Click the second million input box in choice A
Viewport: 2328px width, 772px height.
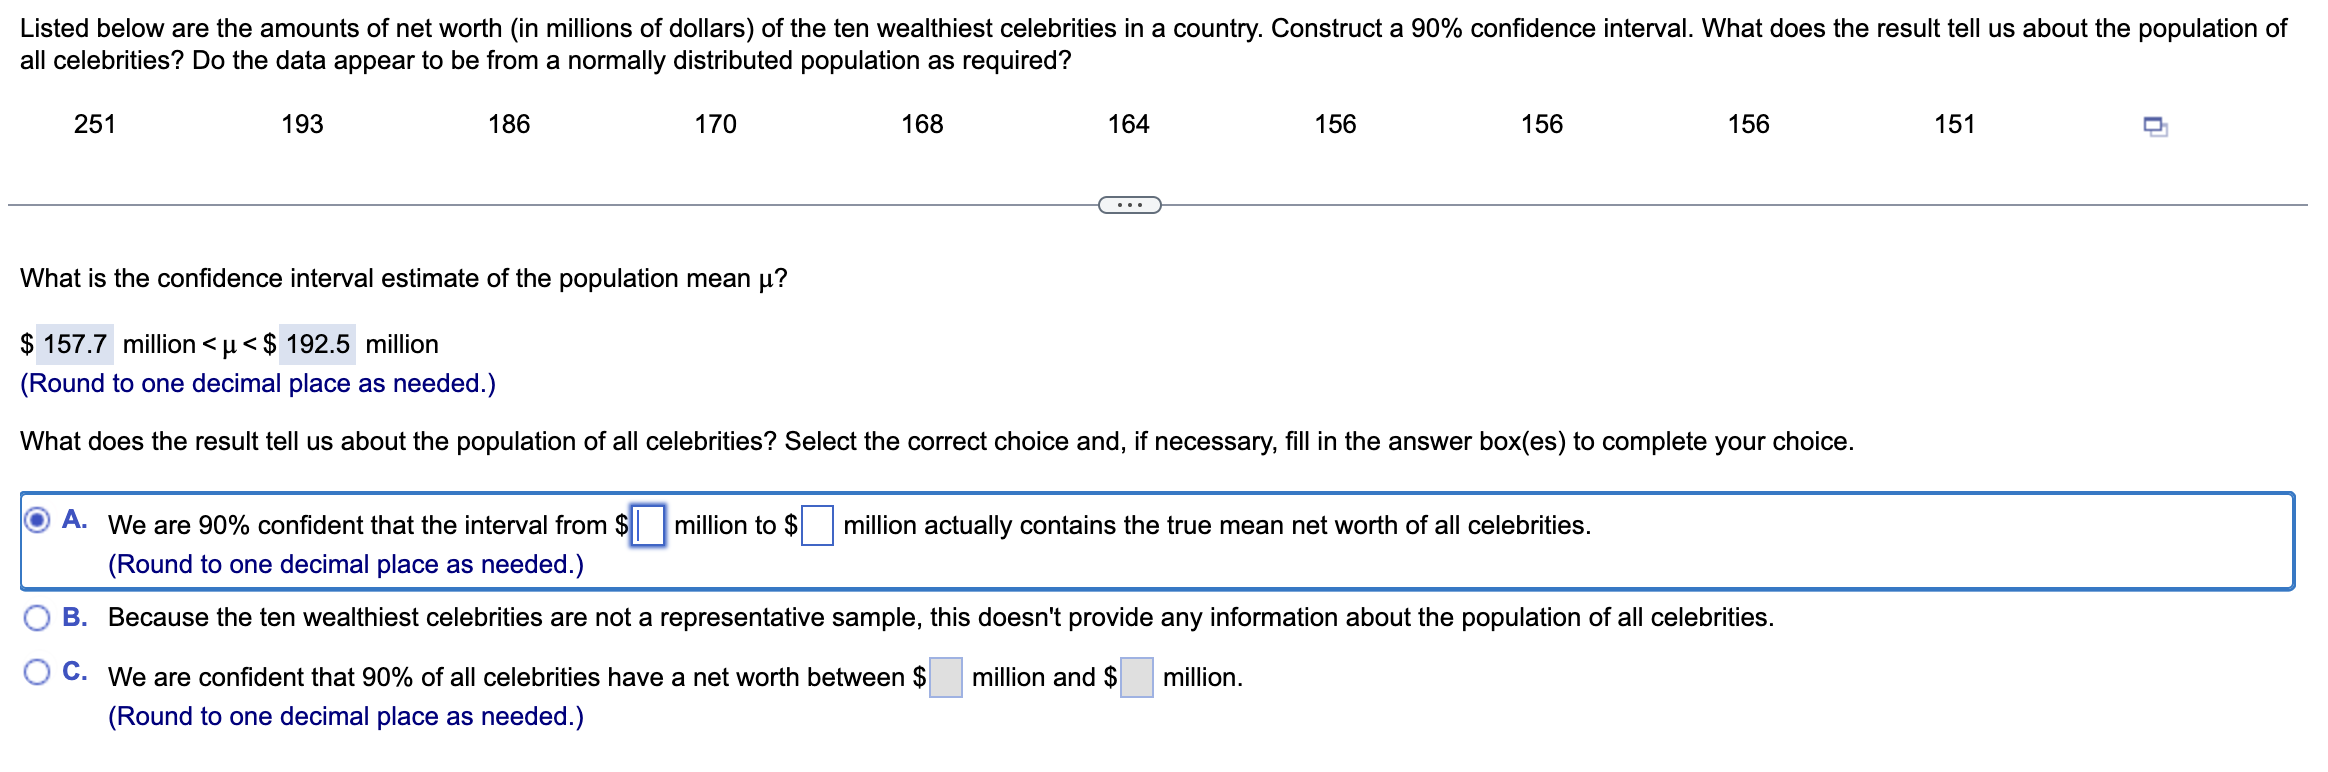pos(818,524)
